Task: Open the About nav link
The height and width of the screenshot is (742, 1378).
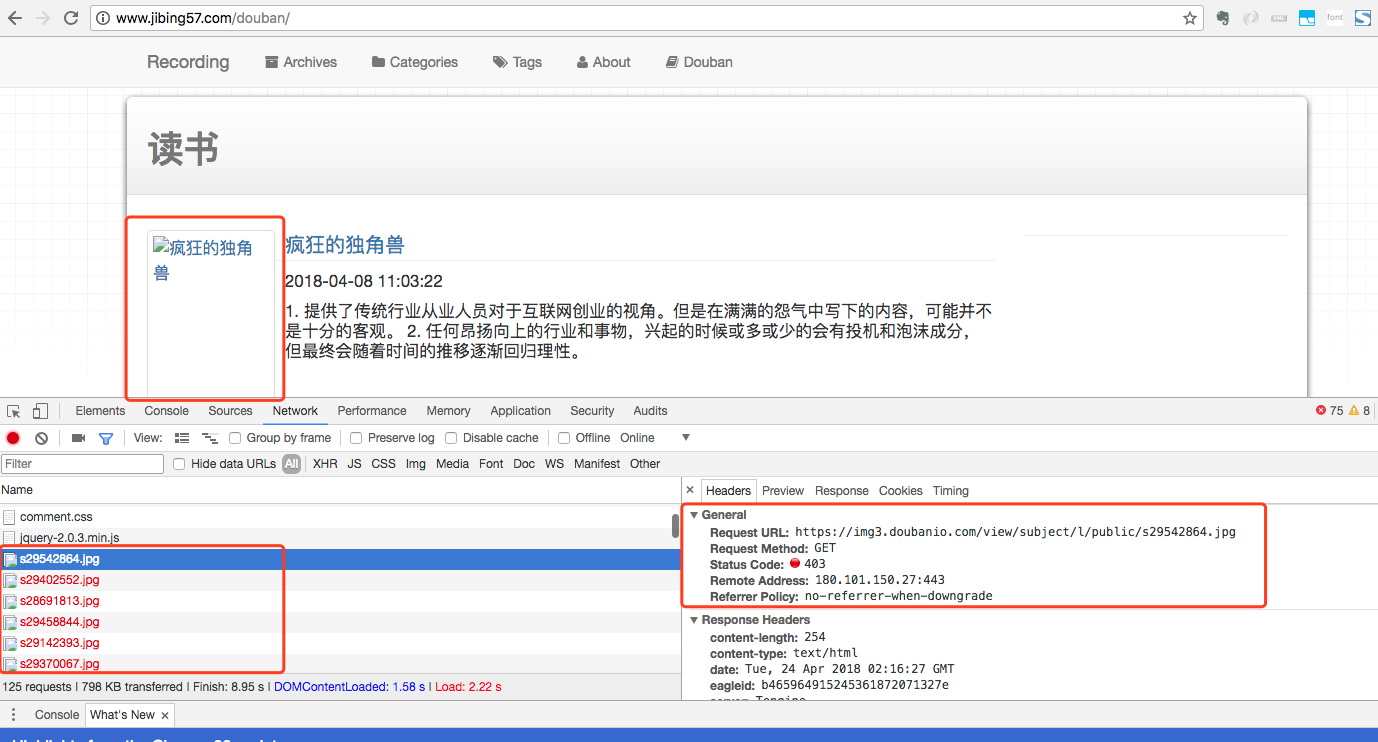Action: point(604,62)
